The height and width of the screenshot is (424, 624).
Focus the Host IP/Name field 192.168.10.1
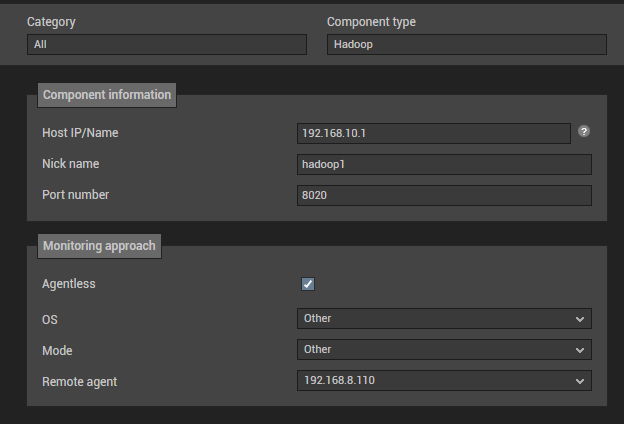pyautogui.click(x=434, y=133)
